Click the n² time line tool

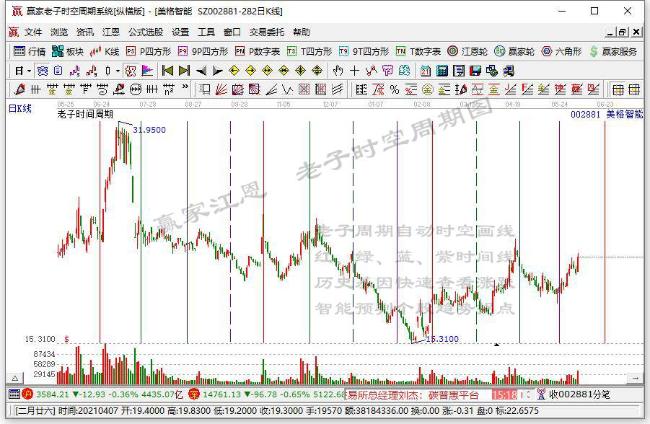(169, 89)
